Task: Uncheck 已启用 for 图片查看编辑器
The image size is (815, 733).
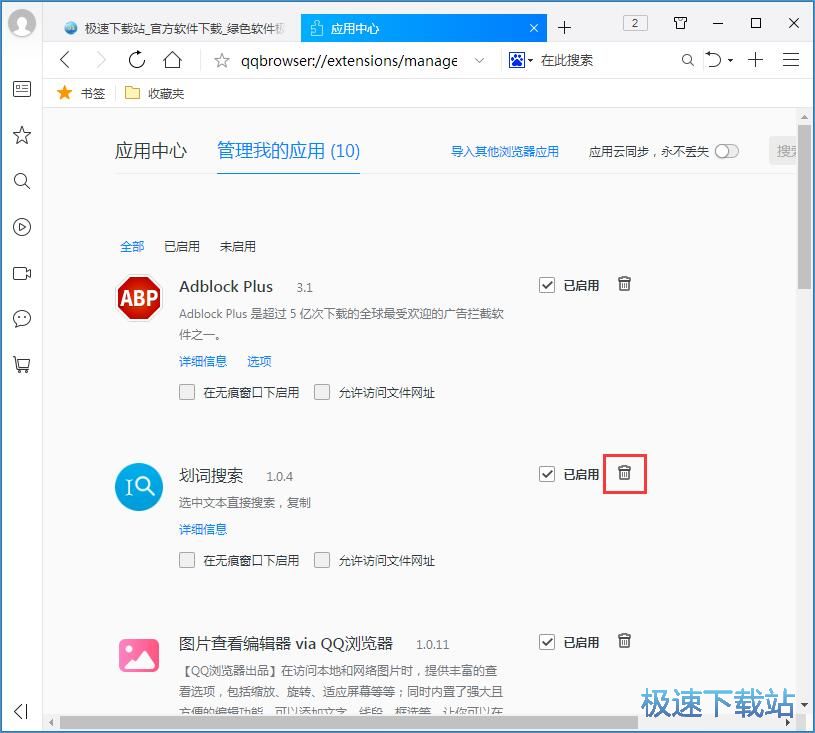Action: point(546,642)
